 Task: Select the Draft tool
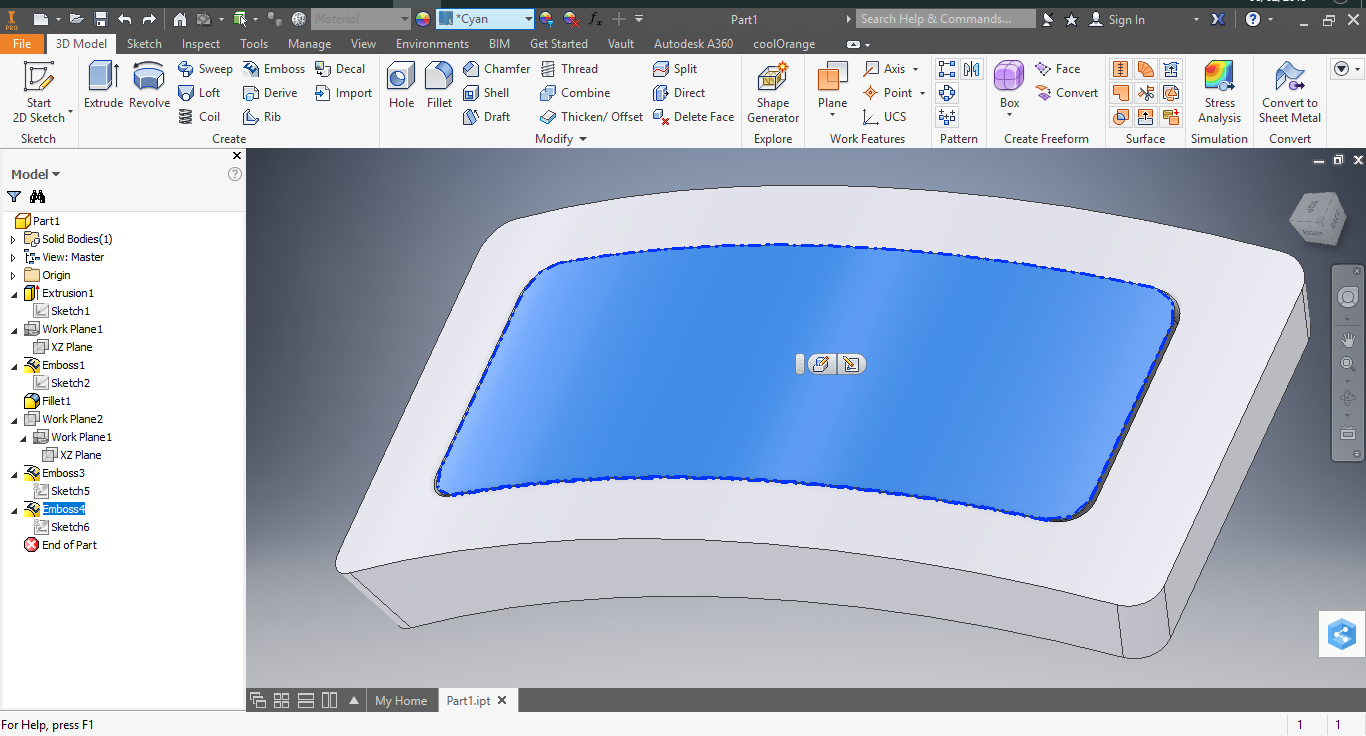click(486, 117)
